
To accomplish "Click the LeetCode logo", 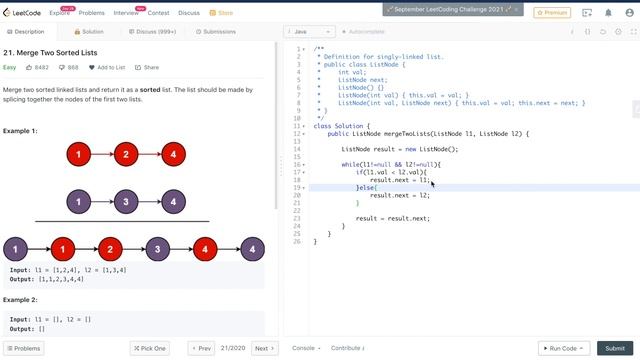I will [22, 13].
